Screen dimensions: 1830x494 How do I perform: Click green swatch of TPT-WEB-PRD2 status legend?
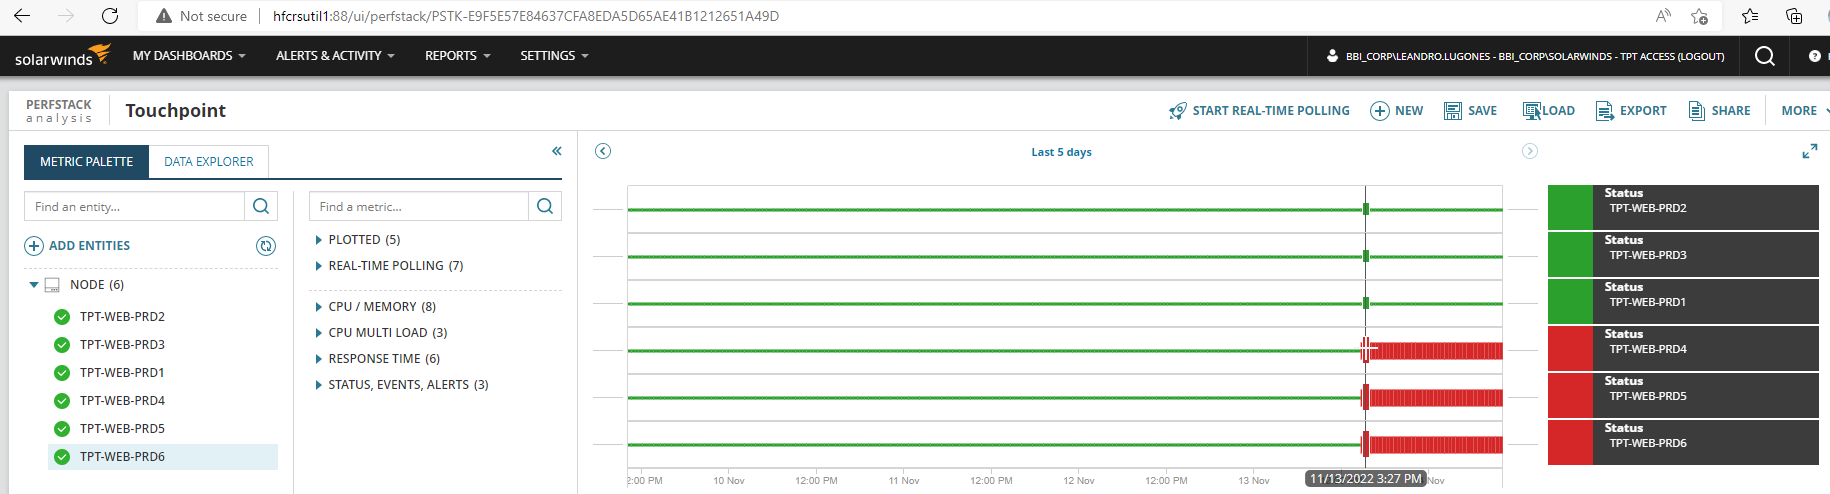tap(1570, 208)
